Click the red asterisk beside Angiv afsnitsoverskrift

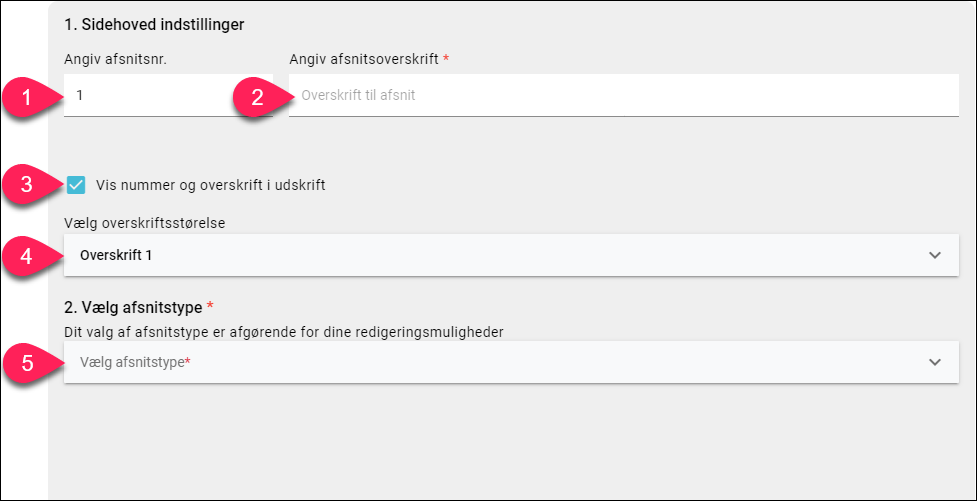[x=446, y=58]
